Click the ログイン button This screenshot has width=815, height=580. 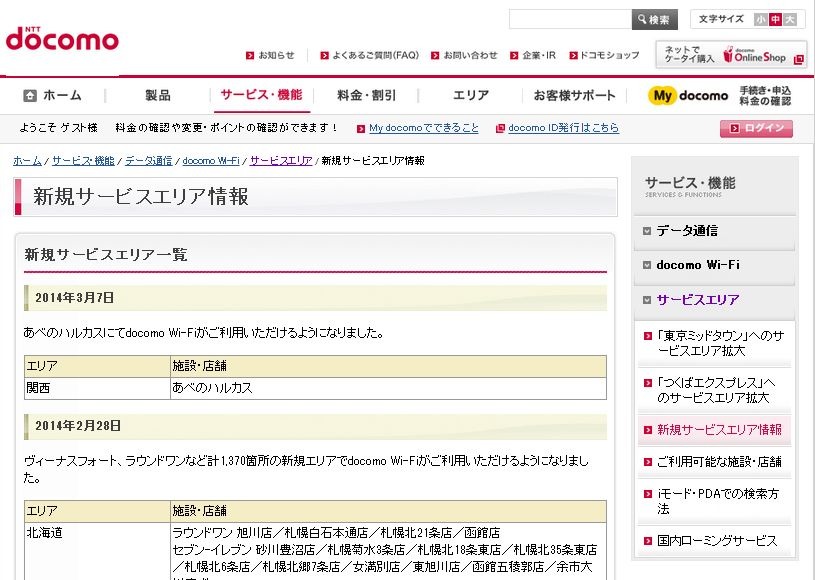pyautogui.click(x=756, y=128)
